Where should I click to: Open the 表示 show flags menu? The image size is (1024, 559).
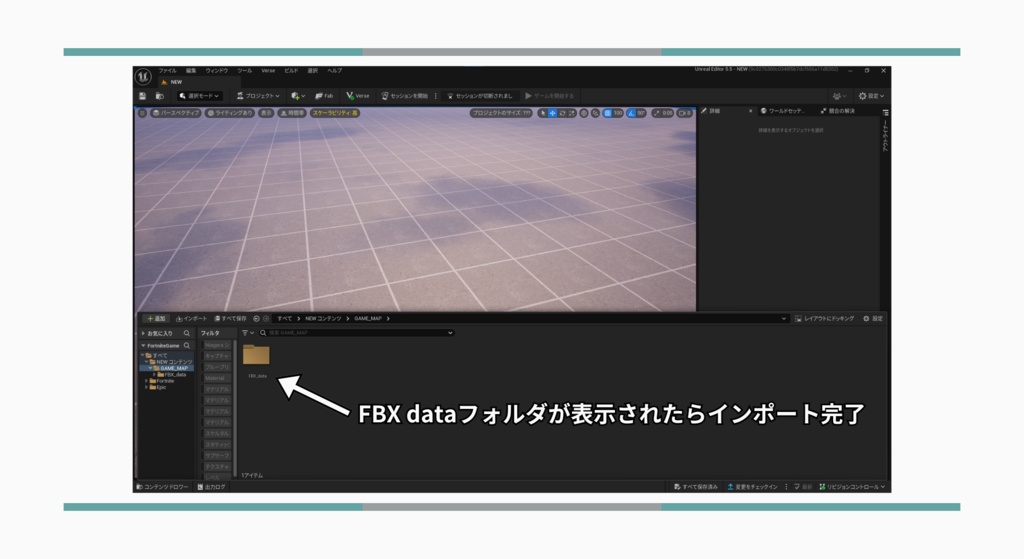(x=266, y=113)
